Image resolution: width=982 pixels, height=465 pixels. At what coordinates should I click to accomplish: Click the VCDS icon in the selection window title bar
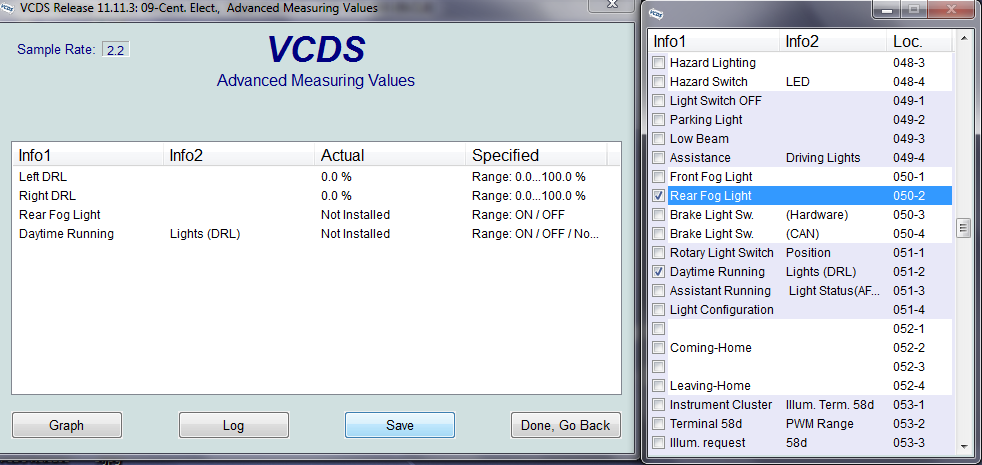pos(656,13)
